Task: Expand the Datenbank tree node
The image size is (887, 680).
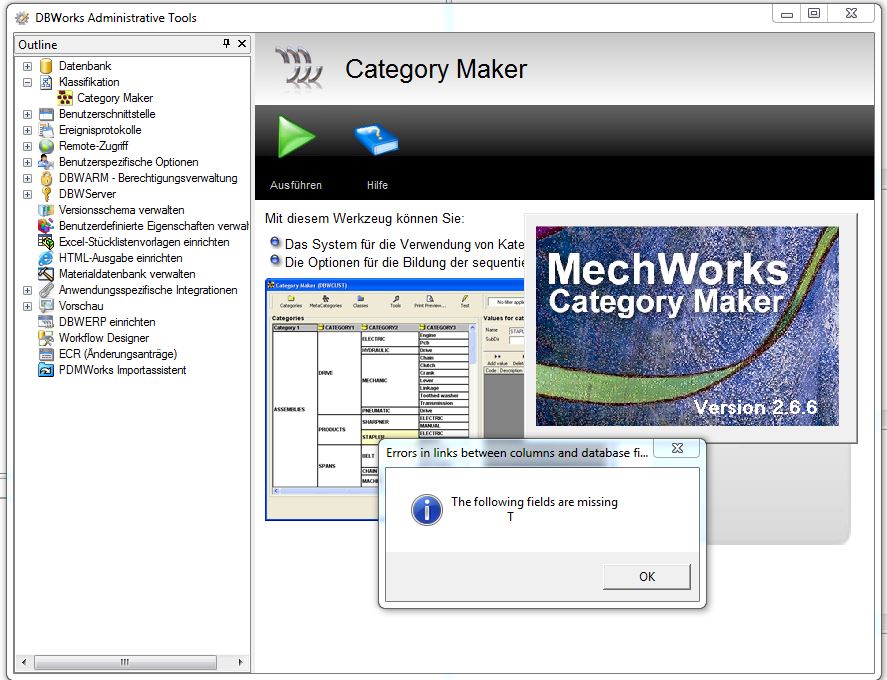Action: point(27,66)
